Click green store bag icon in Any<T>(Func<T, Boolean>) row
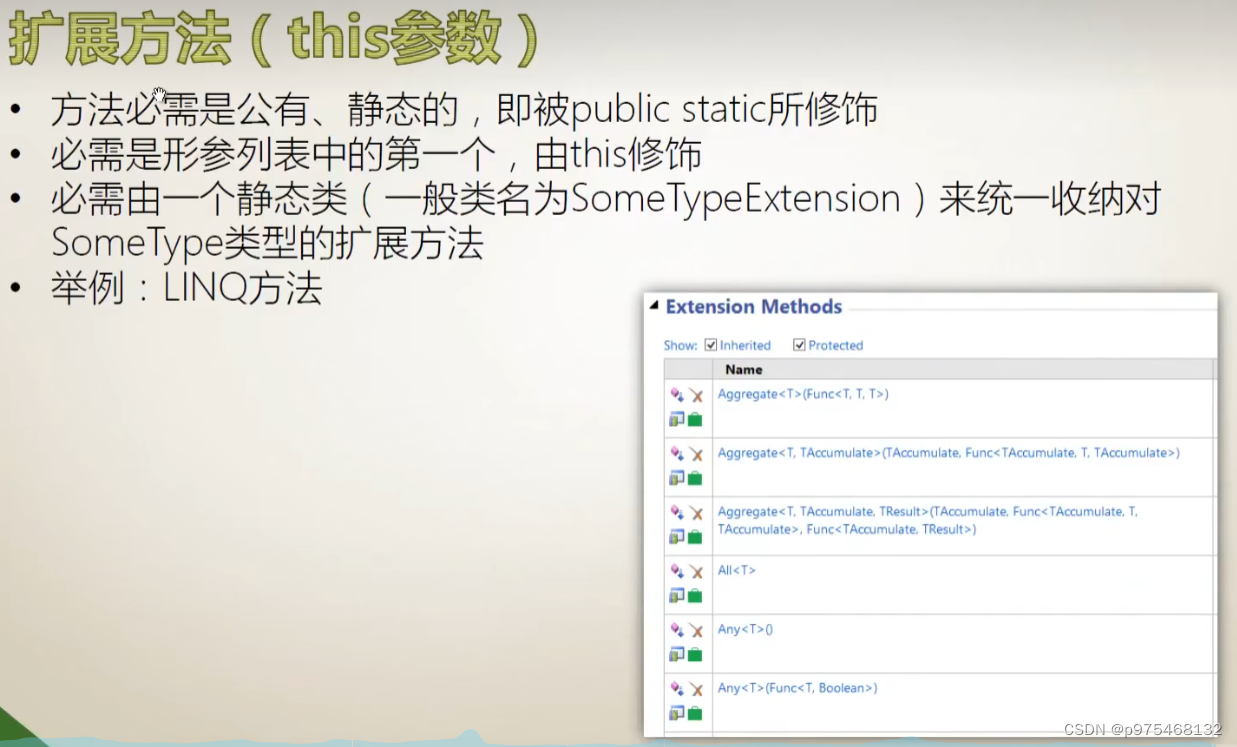 tap(695, 713)
